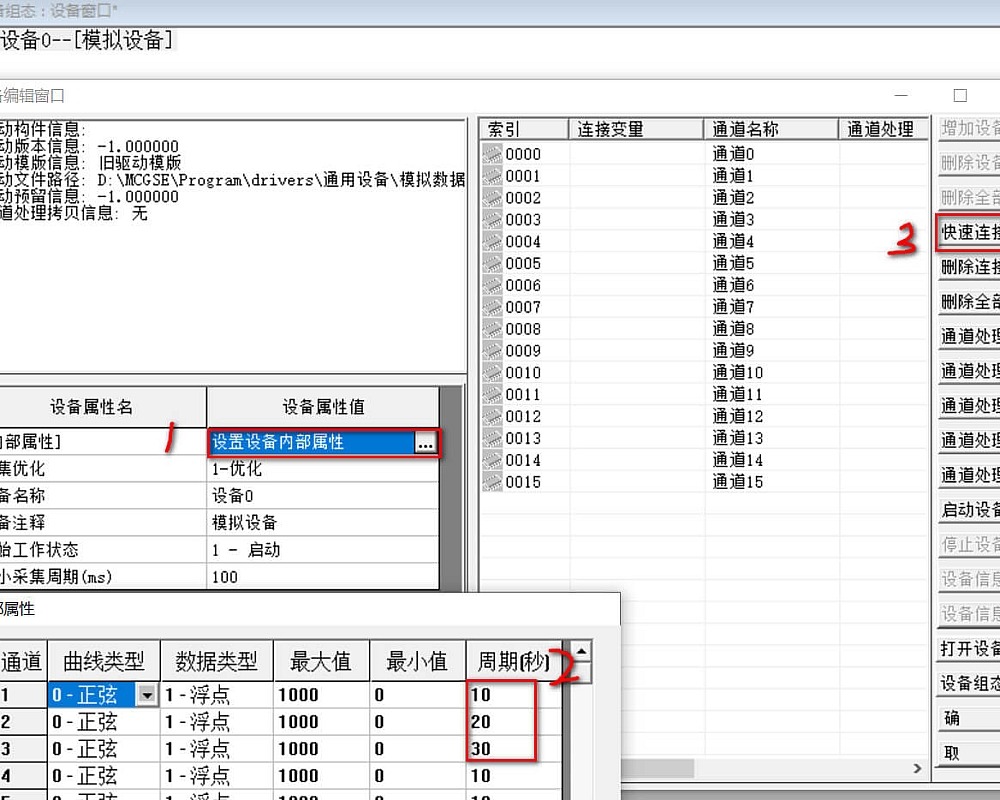1000x800 pixels.
Task: Click the 删除连接 button
Action: pyautogui.click(x=969, y=267)
